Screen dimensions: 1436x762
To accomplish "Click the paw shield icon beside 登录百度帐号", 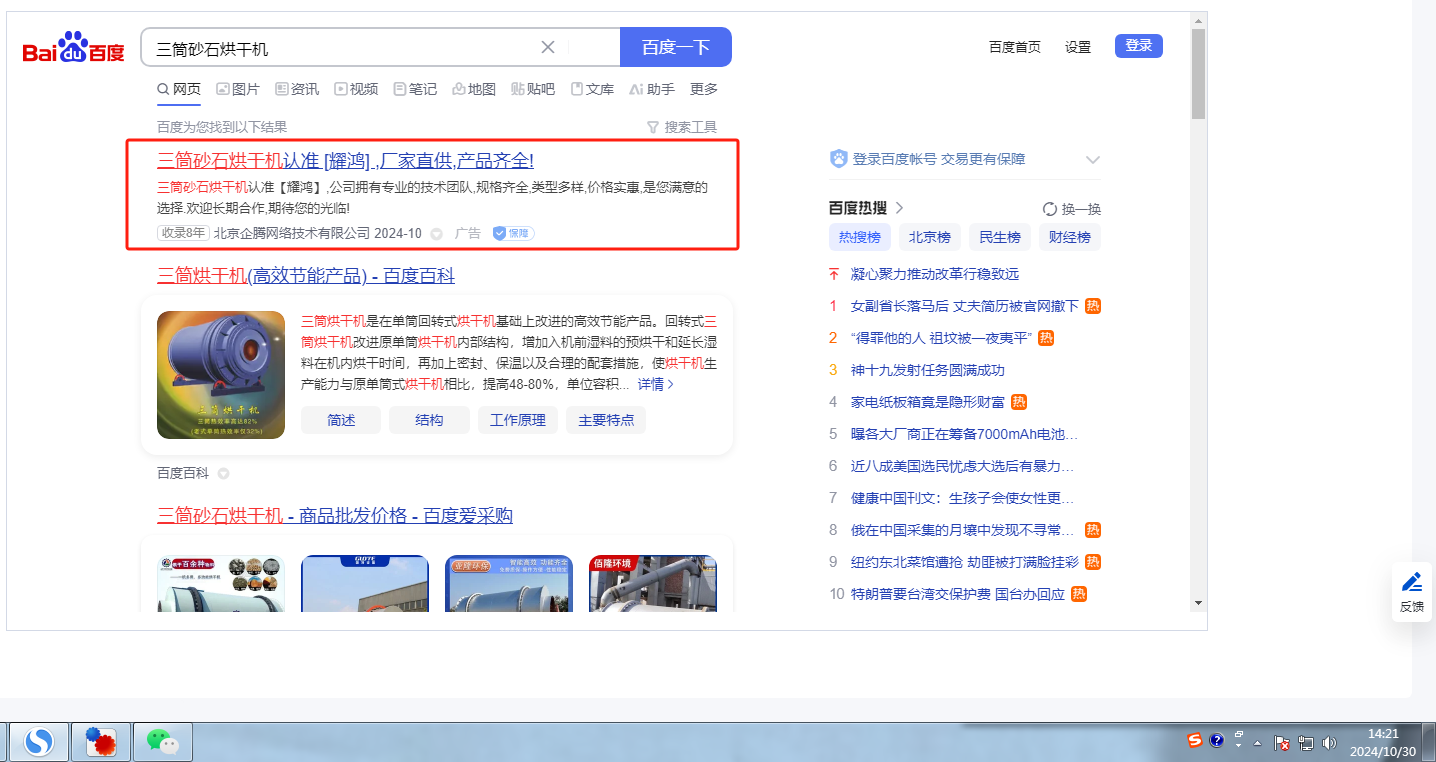I will point(838,159).
